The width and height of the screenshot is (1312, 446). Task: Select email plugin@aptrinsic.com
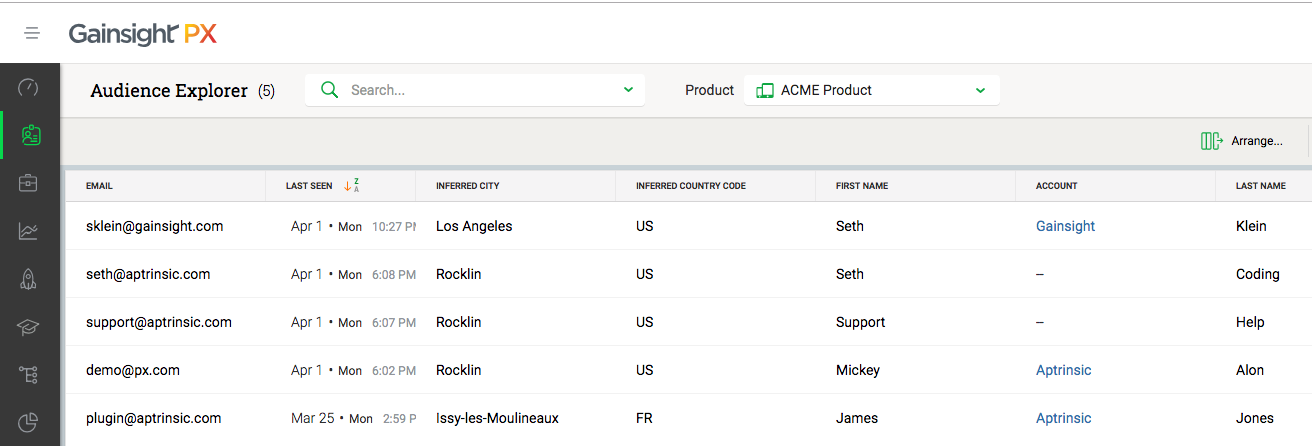point(154,418)
